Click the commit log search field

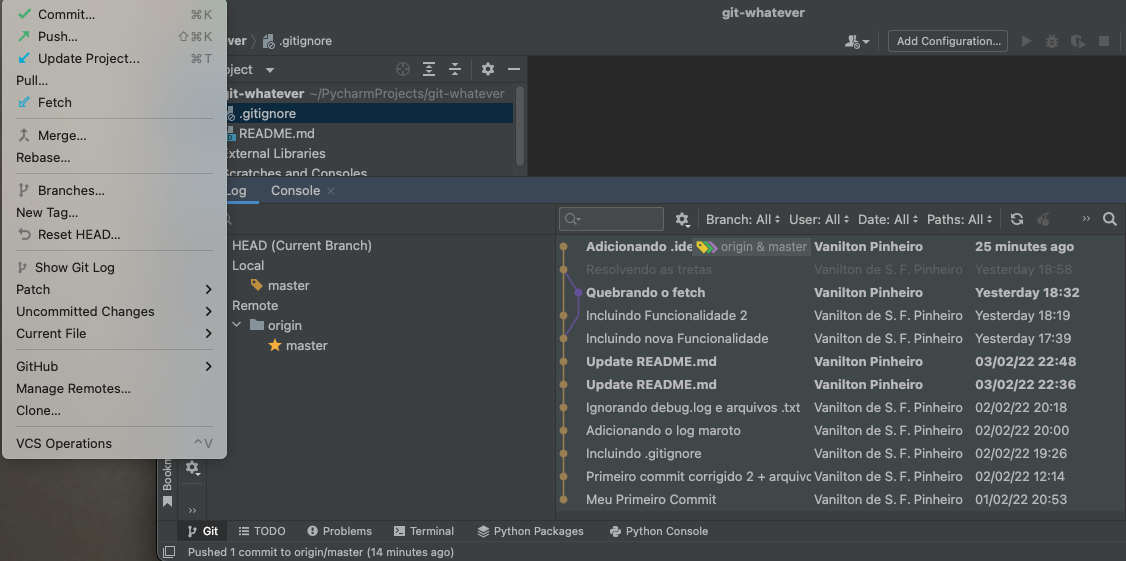(x=611, y=219)
